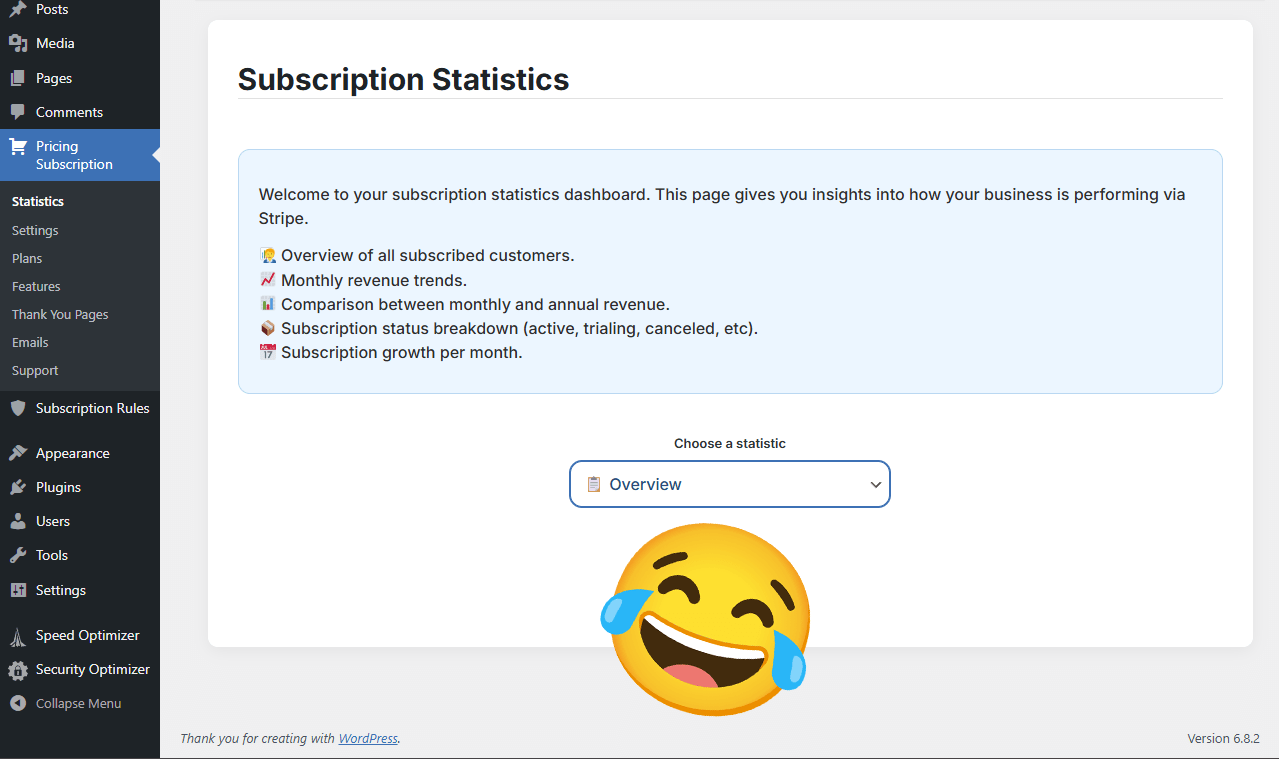The image size is (1279, 759).
Task: Click the Tools wrench icon
Action: point(18,555)
